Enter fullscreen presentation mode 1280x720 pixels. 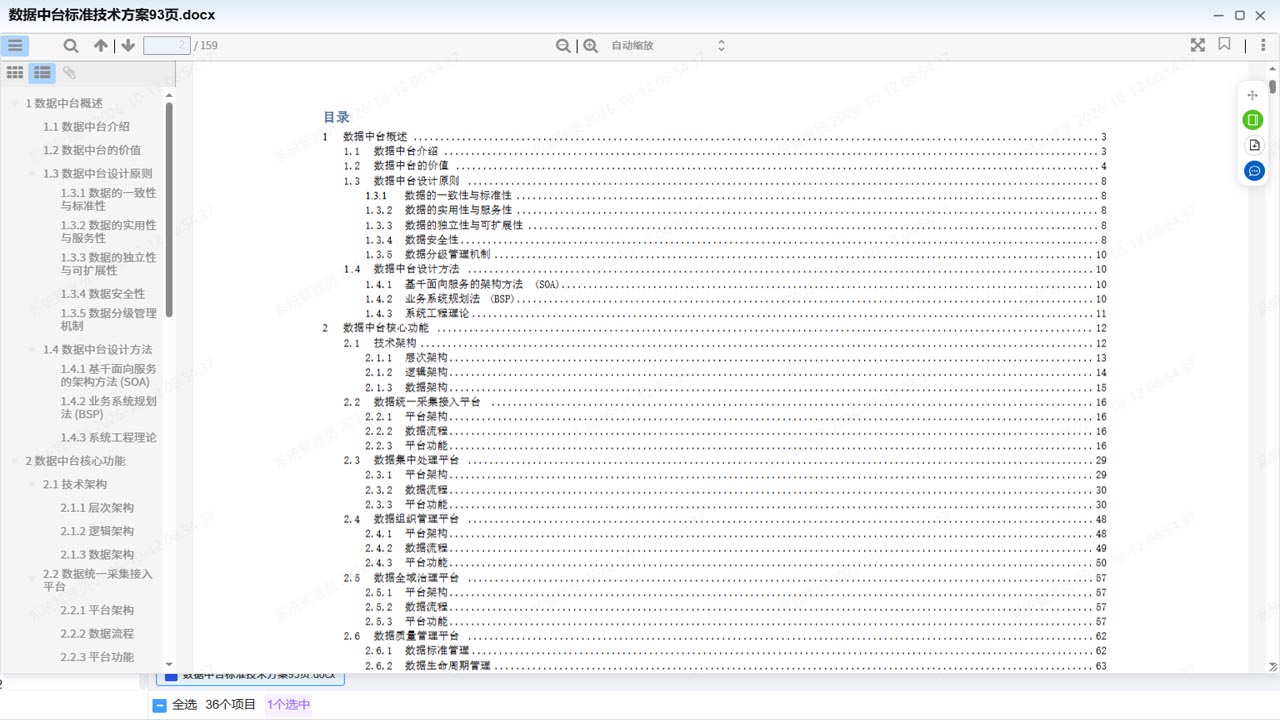coord(1198,45)
